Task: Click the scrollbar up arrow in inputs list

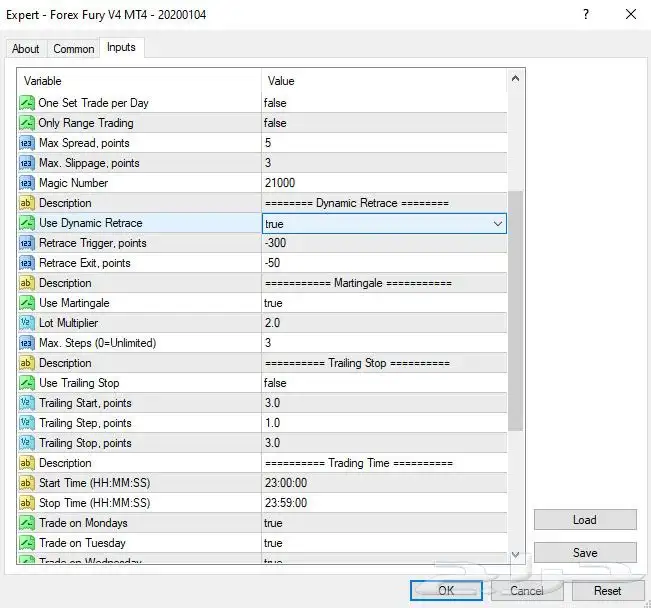Action: tap(516, 78)
